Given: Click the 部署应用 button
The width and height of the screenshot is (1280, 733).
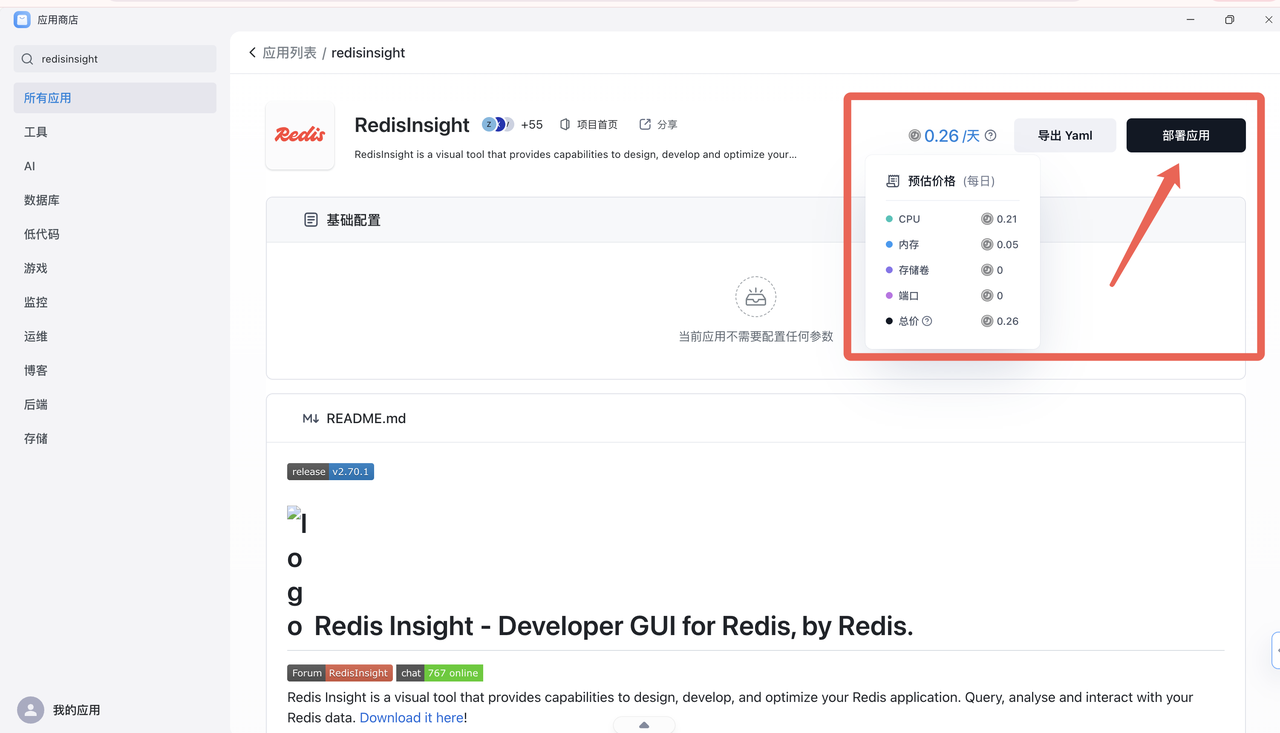Looking at the screenshot, I should click(x=1186, y=135).
